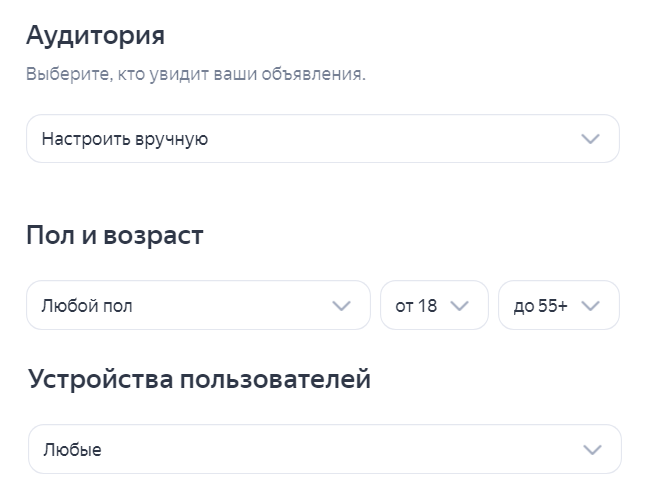
Task: Click chevron arrow next to 'до 55+'
Action: click(590, 306)
